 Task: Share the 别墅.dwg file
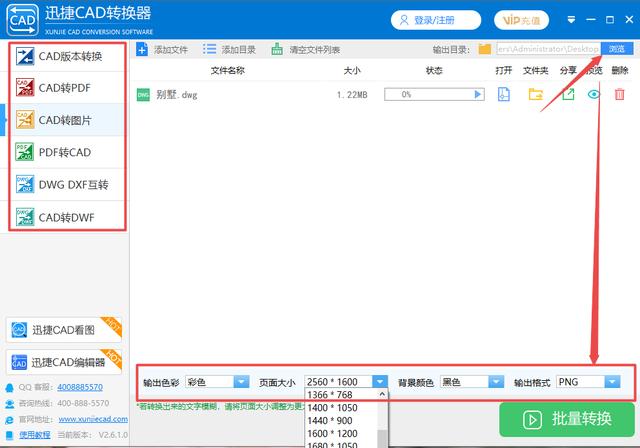click(x=568, y=94)
